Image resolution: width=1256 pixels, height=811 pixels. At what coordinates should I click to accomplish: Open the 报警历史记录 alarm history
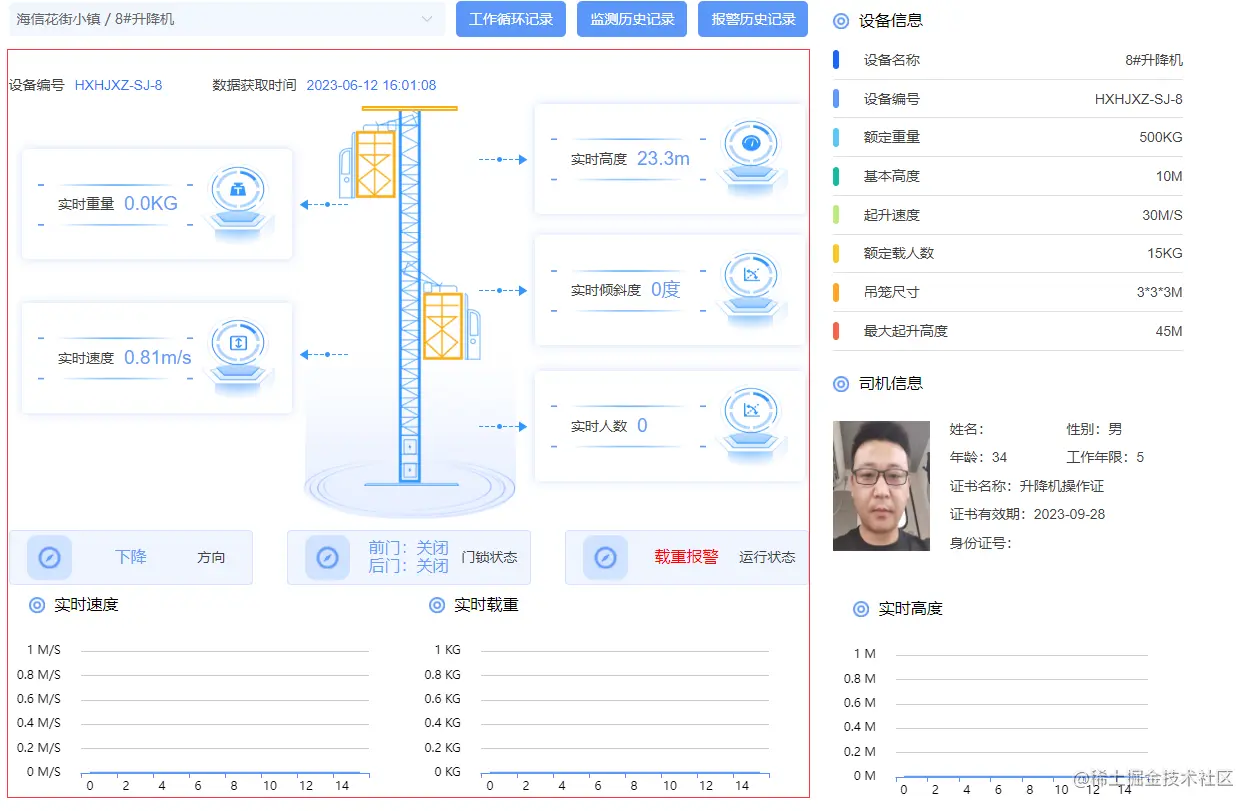pos(752,19)
